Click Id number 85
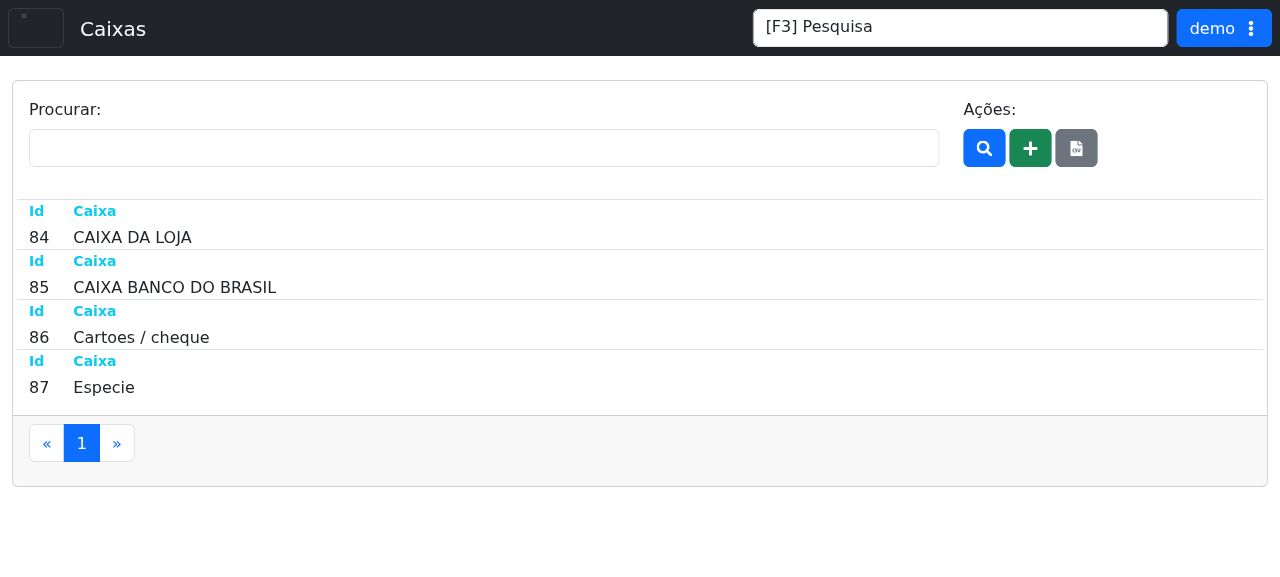 coord(39,288)
